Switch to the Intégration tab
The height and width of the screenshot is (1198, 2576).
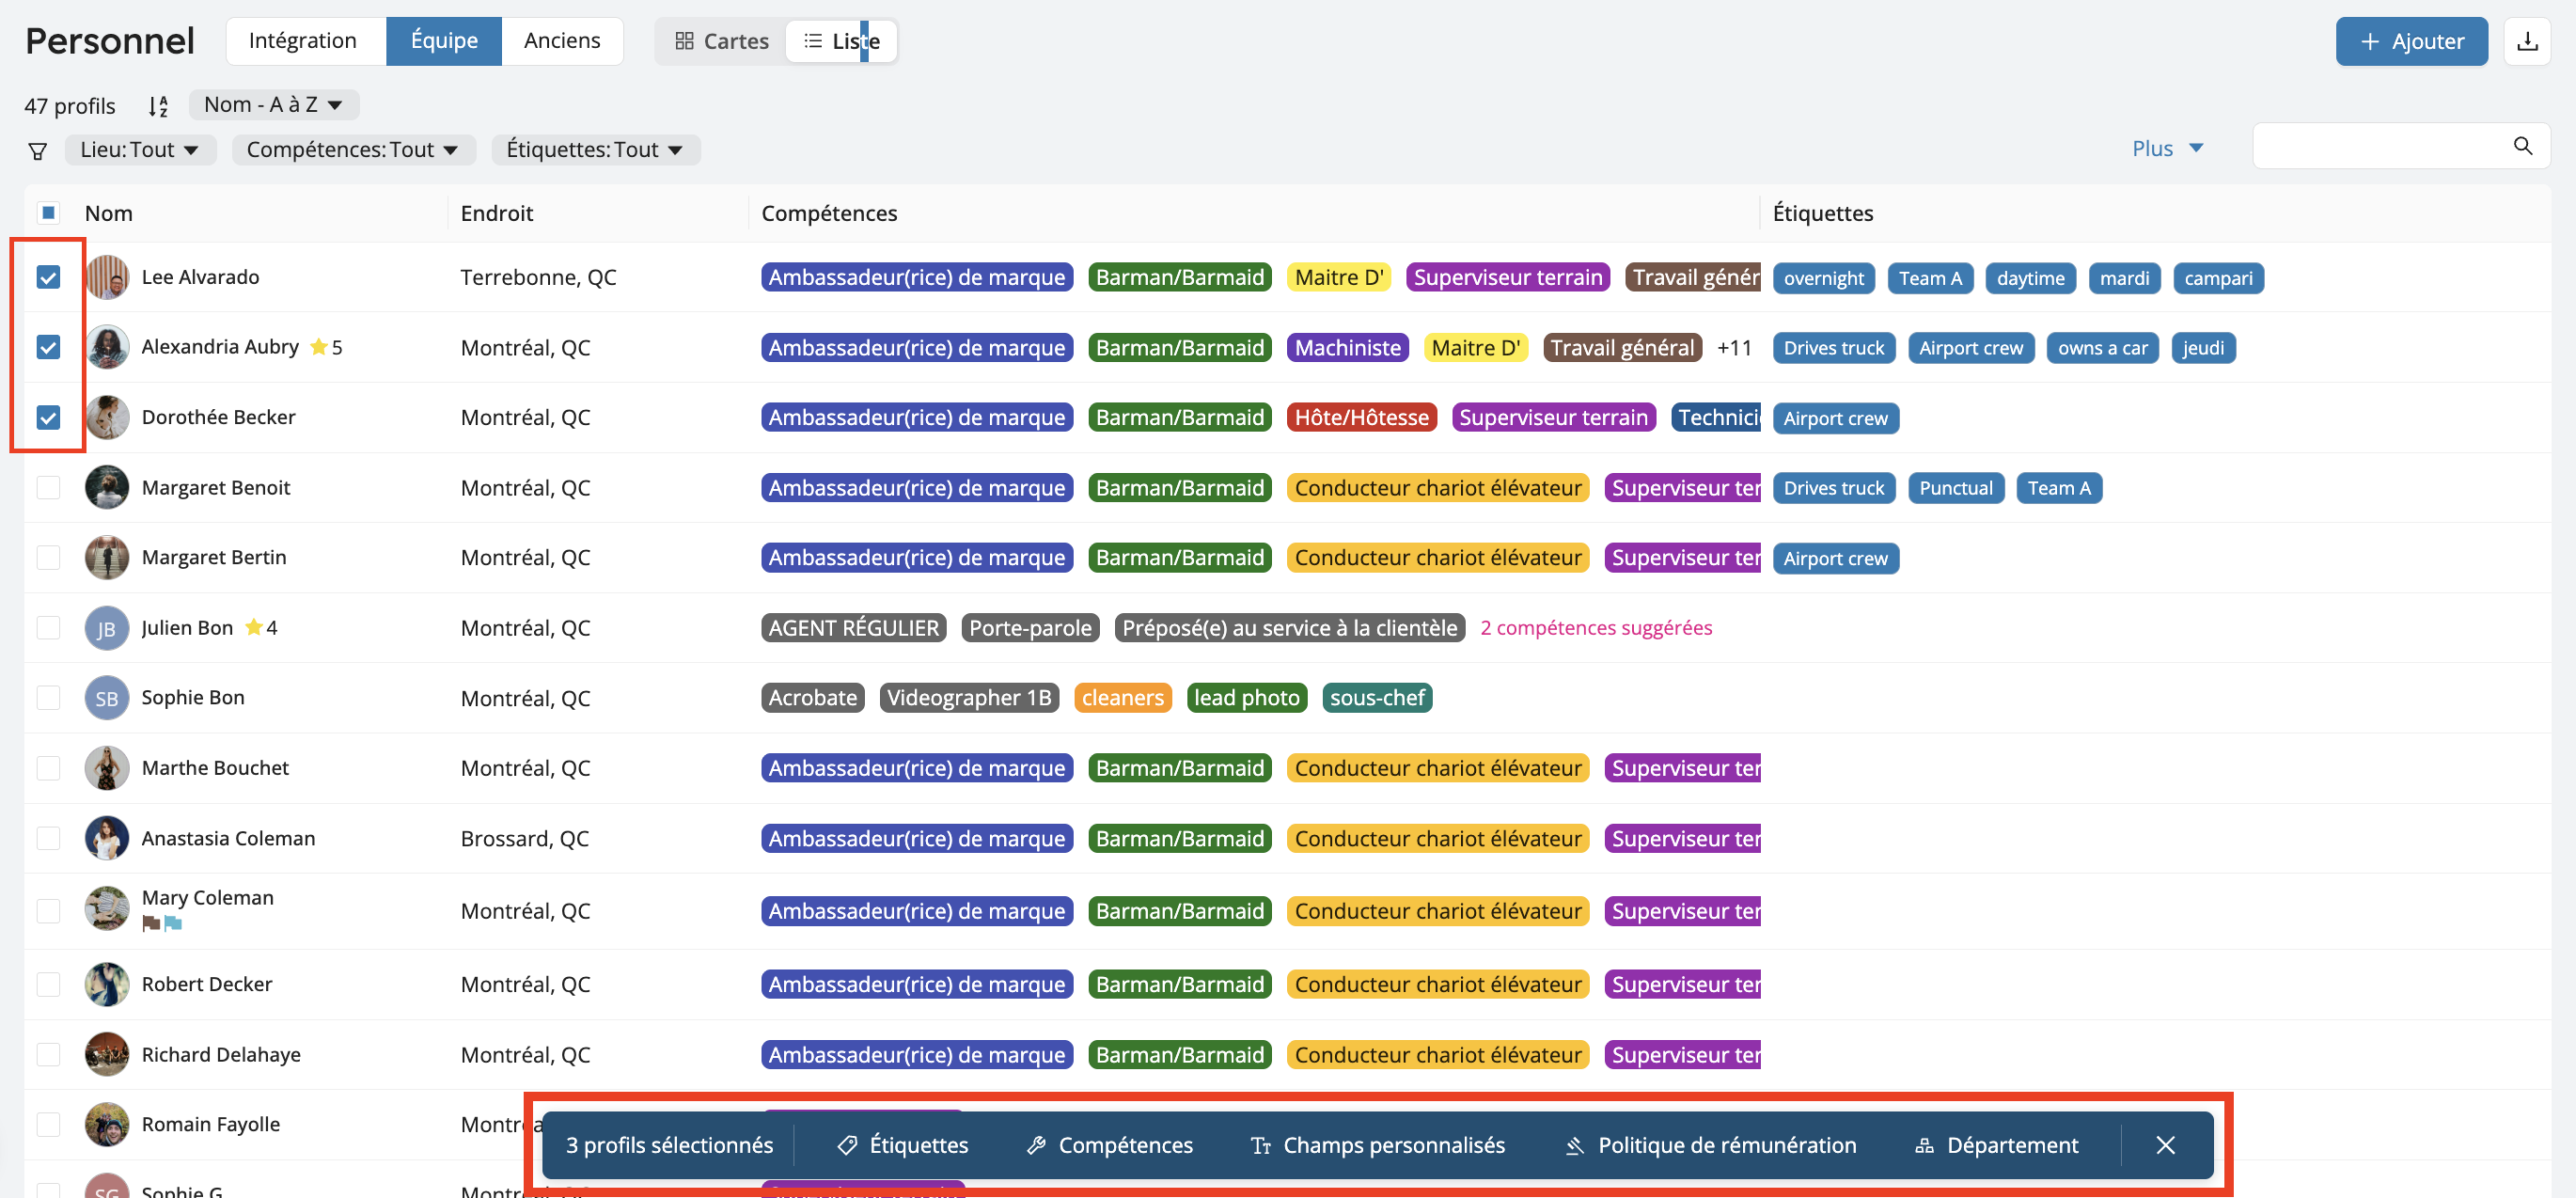click(x=303, y=41)
